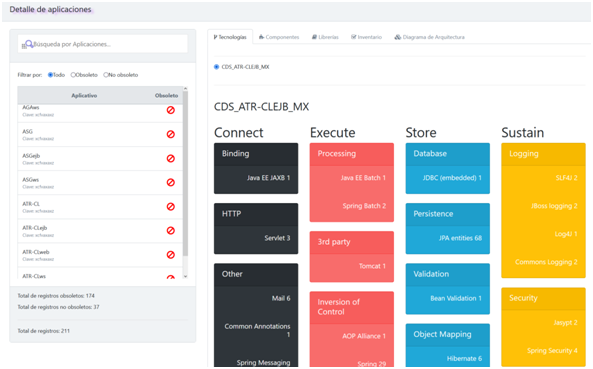The height and width of the screenshot is (369, 593).
Task: Click the list scroll up arrow
Action: coord(185,89)
